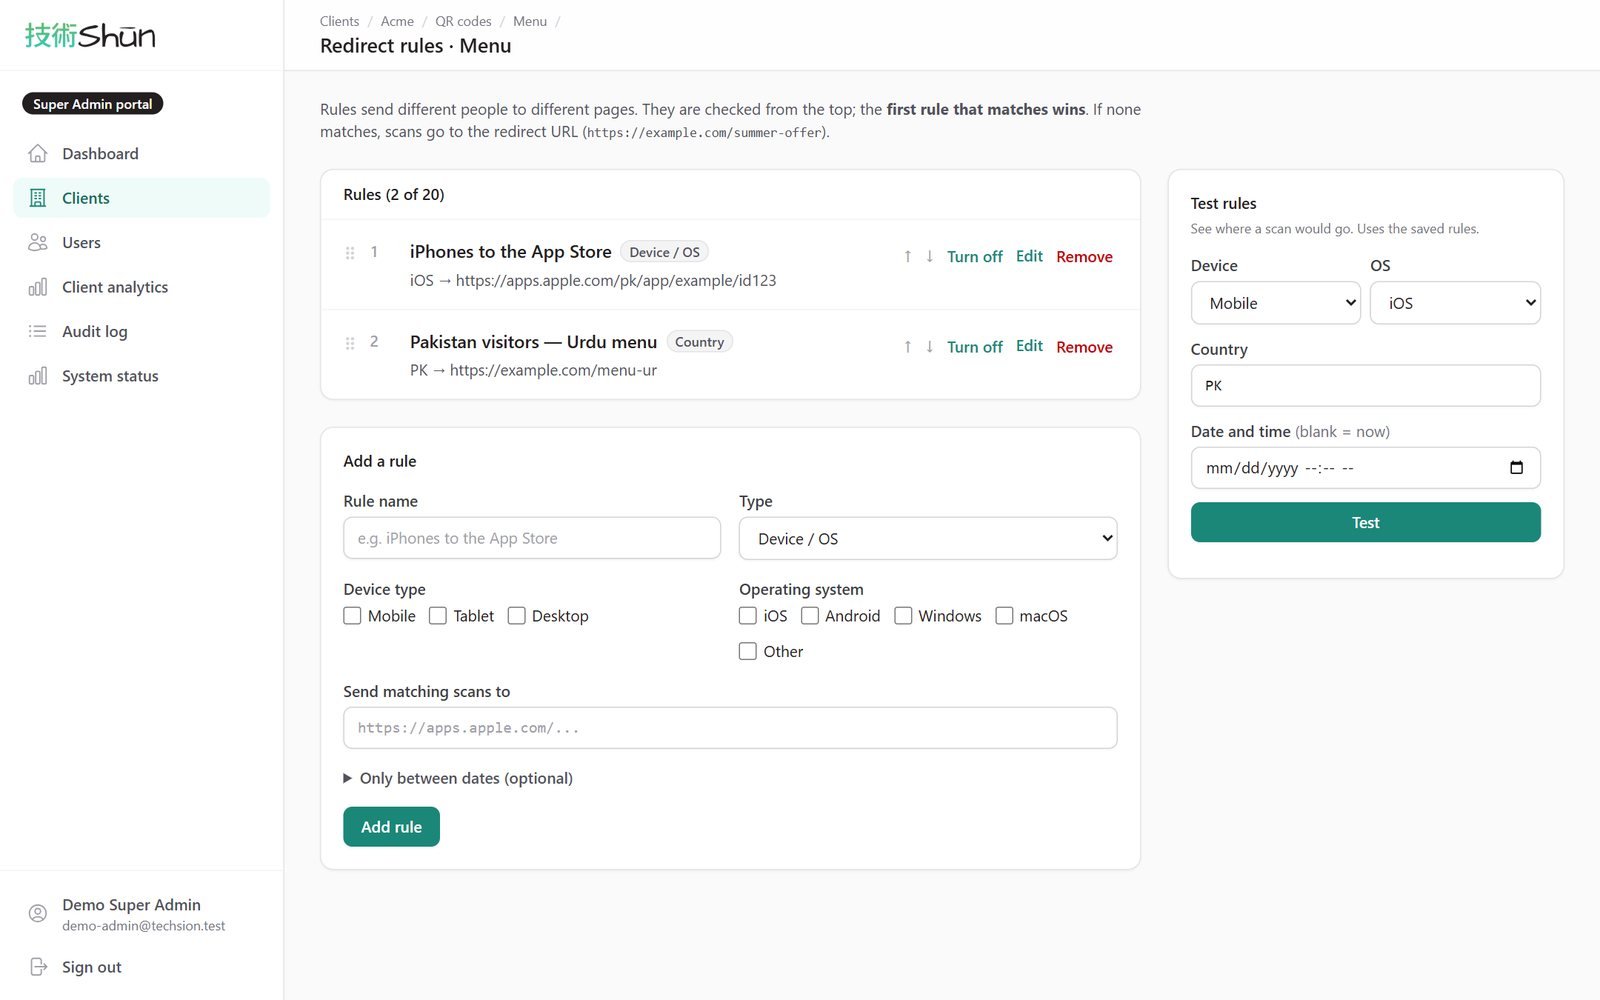This screenshot has width=1600, height=1000.
Task: Click the Client analytics chart icon
Action: (x=38, y=287)
